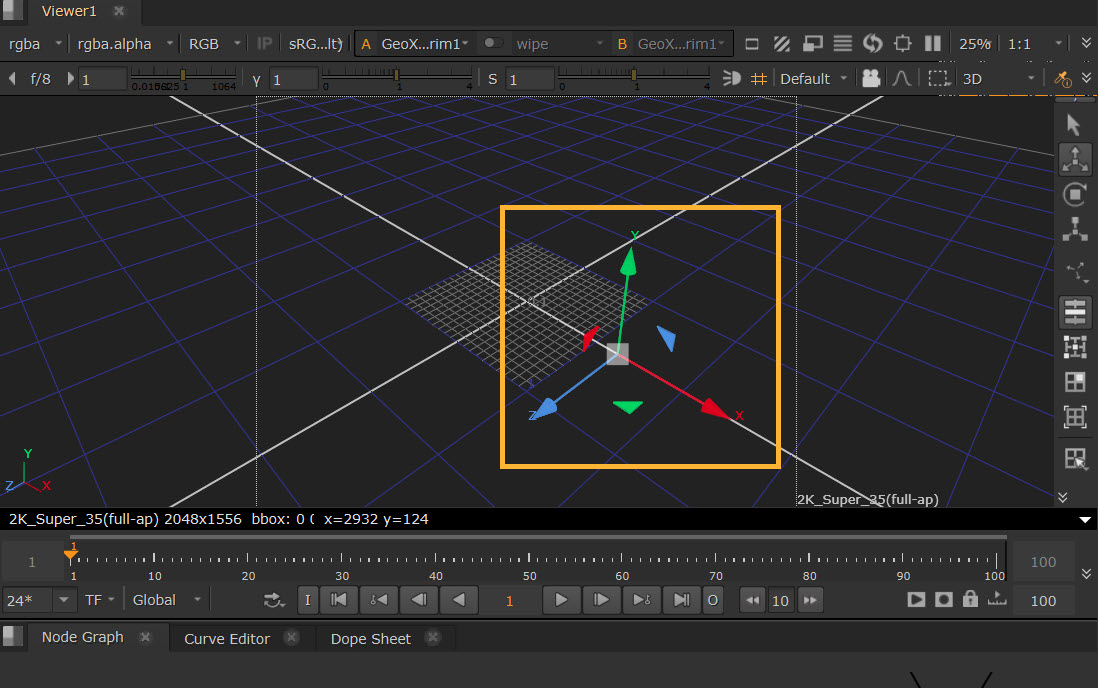Switch to the Curve Editor tab

pyautogui.click(x=227, y=638)
